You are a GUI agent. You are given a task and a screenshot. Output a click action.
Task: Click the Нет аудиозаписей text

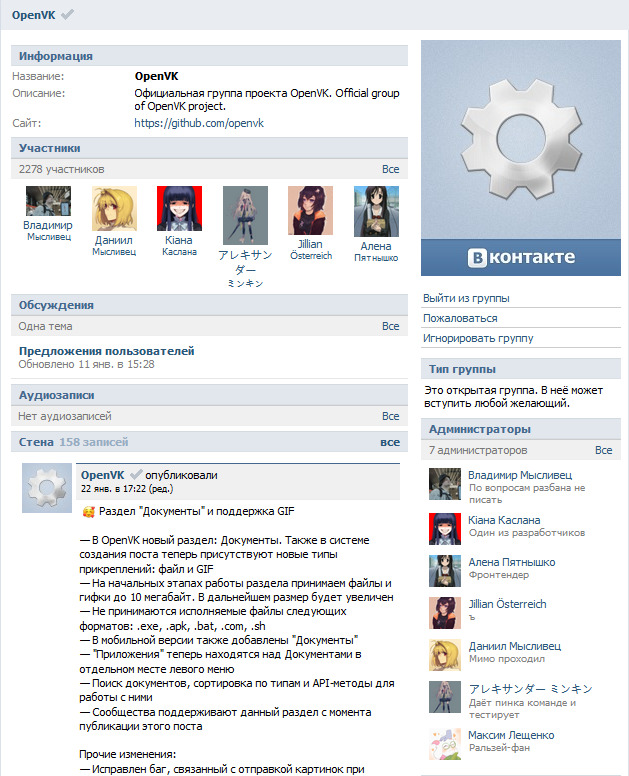click(65, 416)
